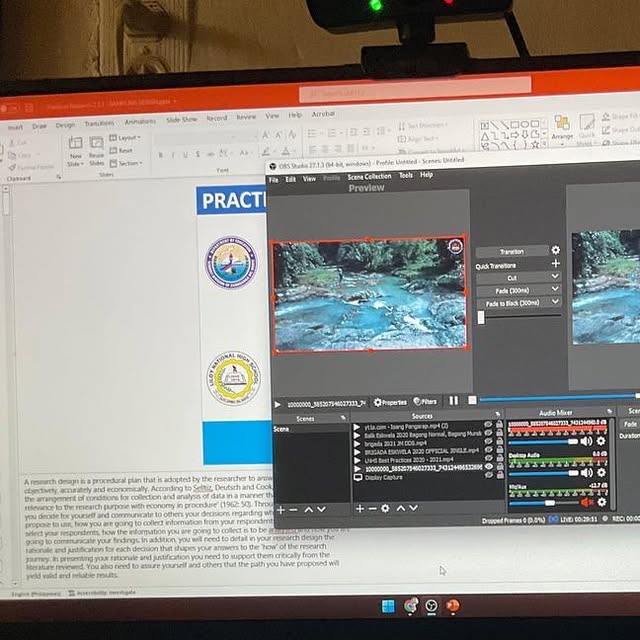Move scene up with arrow icon
640x640 pixels.
tap(309, 509)
